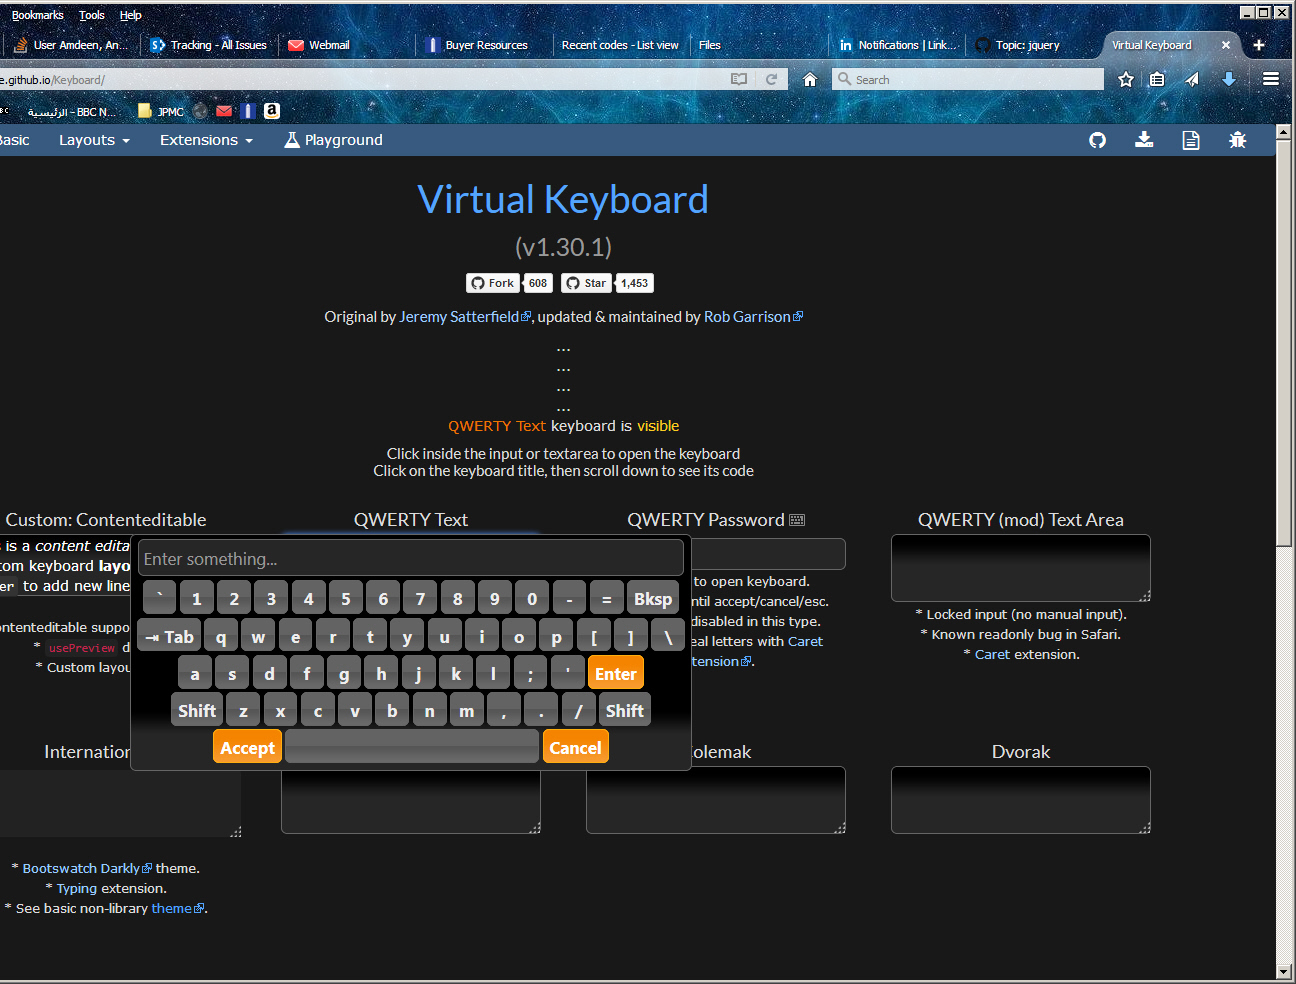Open the Tools menu
The height and width of the screenshot is (984, 1296).
pyautogui.click(x=92, y=15)
